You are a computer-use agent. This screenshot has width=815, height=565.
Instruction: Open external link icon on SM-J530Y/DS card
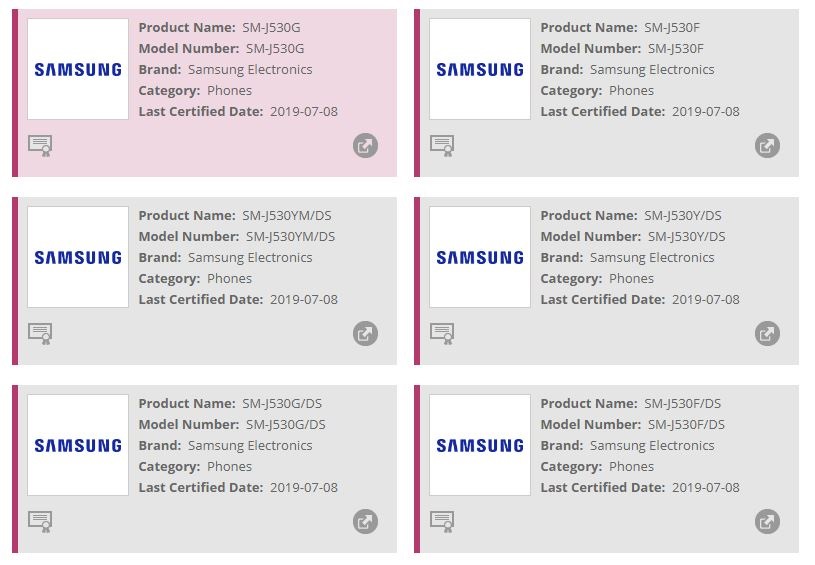click(767, 334)
